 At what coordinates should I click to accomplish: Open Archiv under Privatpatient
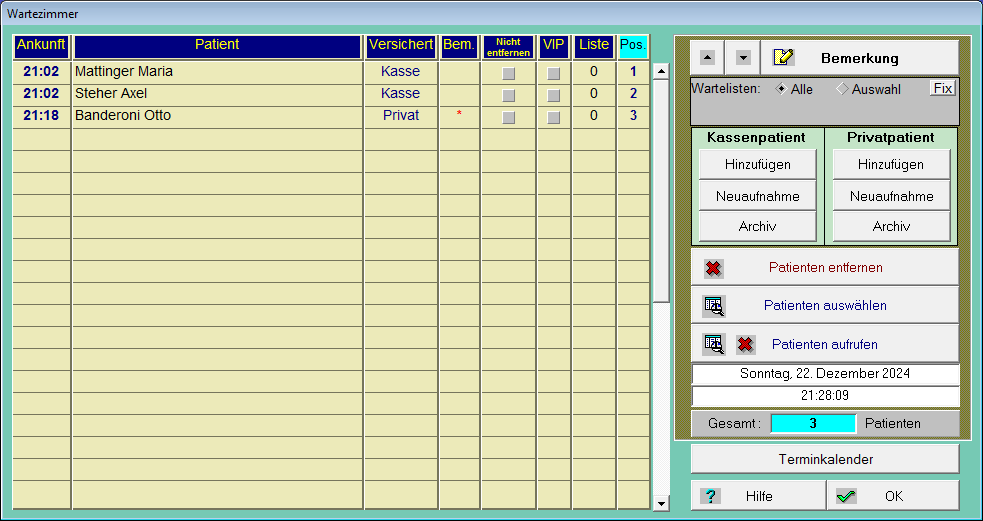890,227
